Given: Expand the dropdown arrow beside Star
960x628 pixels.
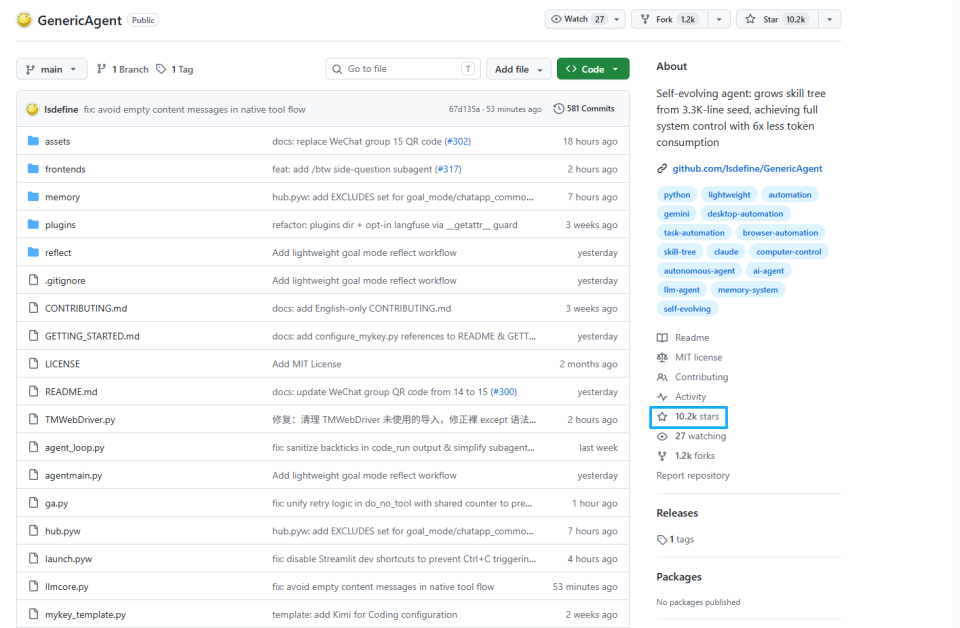Looking at the screenshot, I should [x=830, y=19].
